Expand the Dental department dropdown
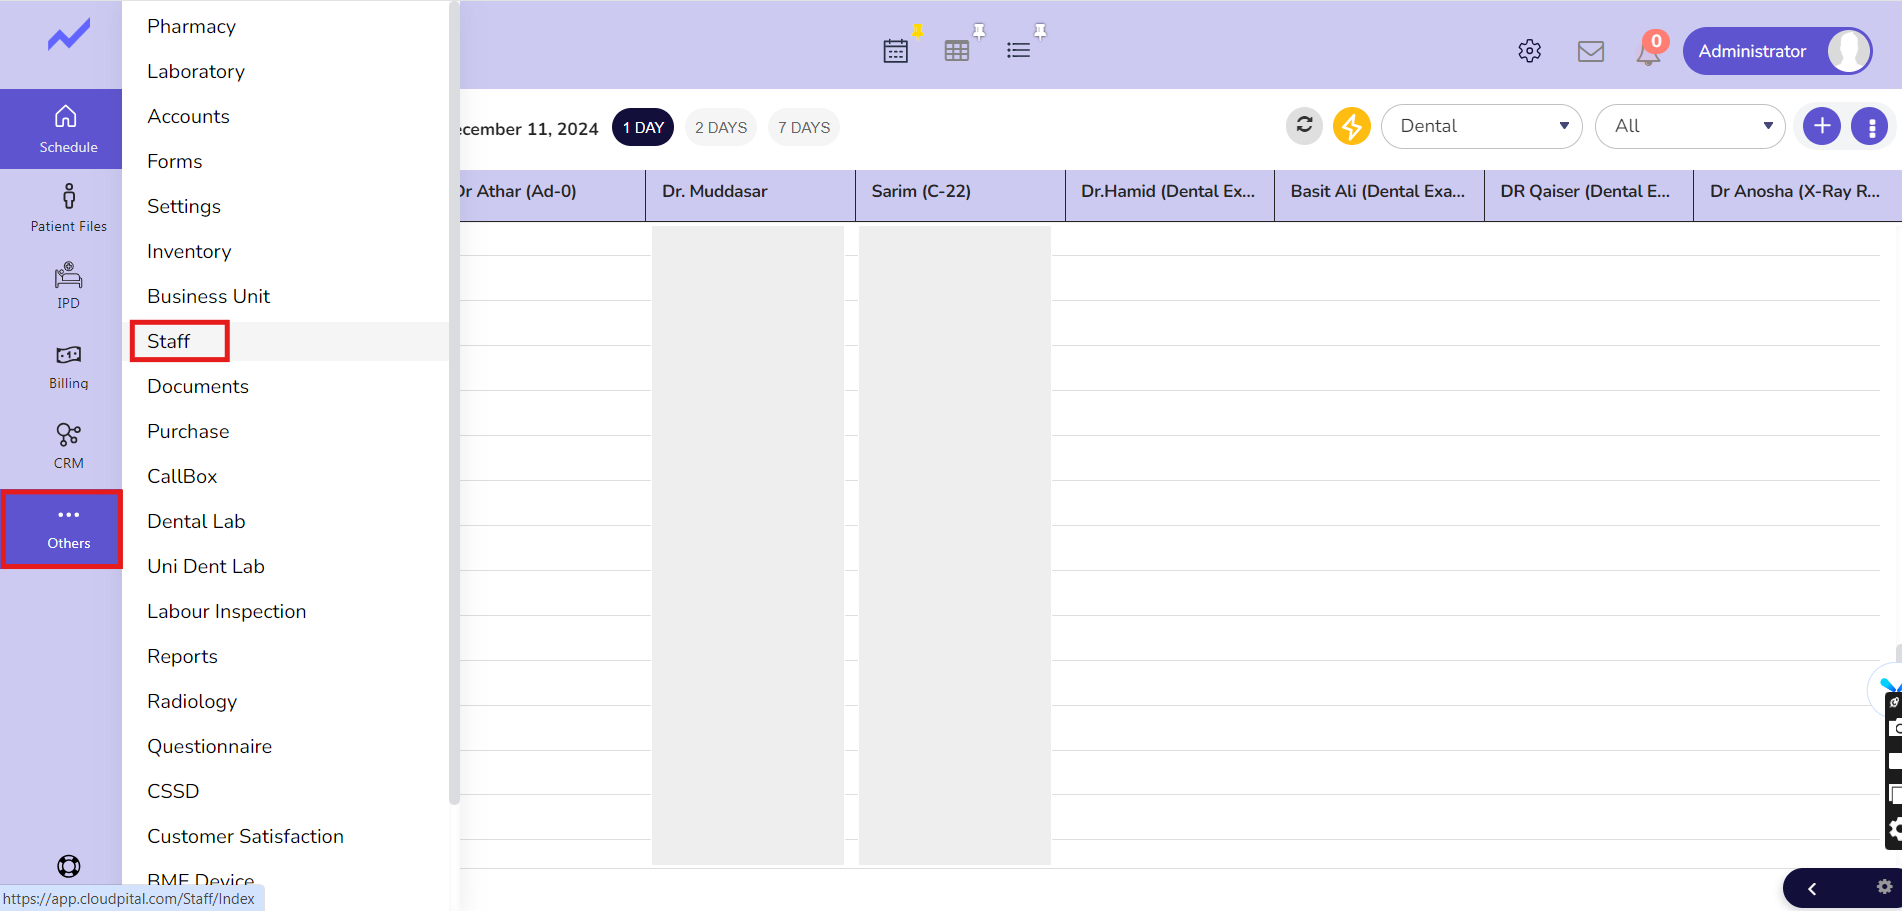The height and width of the screenshot is (911, 1902). [1481, 126]
